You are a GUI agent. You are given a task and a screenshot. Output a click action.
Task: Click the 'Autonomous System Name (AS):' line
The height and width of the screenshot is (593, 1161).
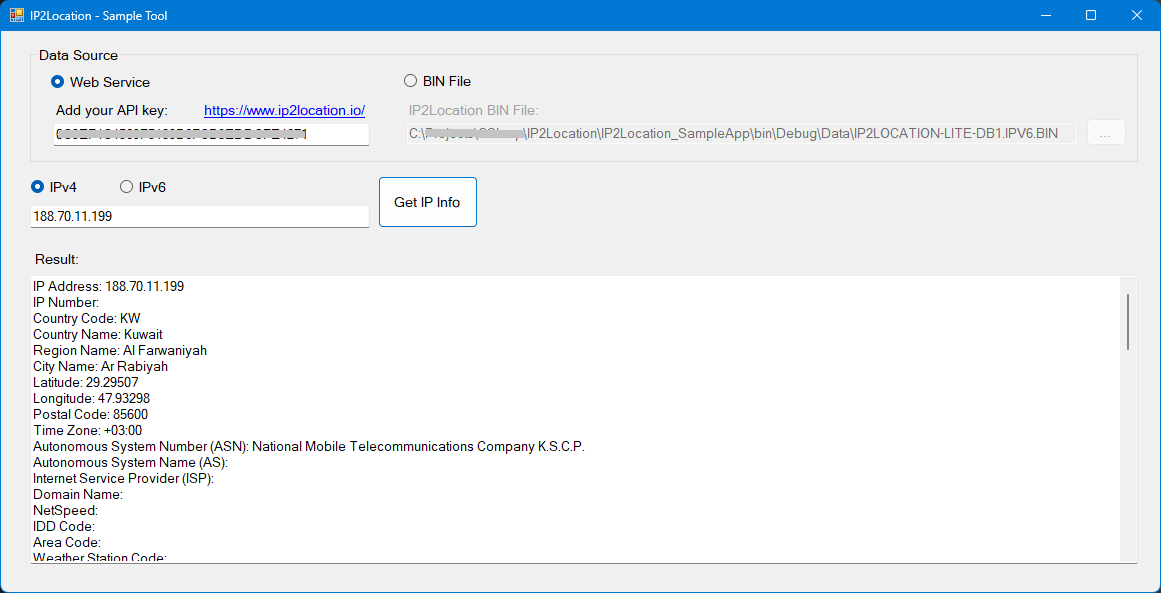tap(130, 463)
